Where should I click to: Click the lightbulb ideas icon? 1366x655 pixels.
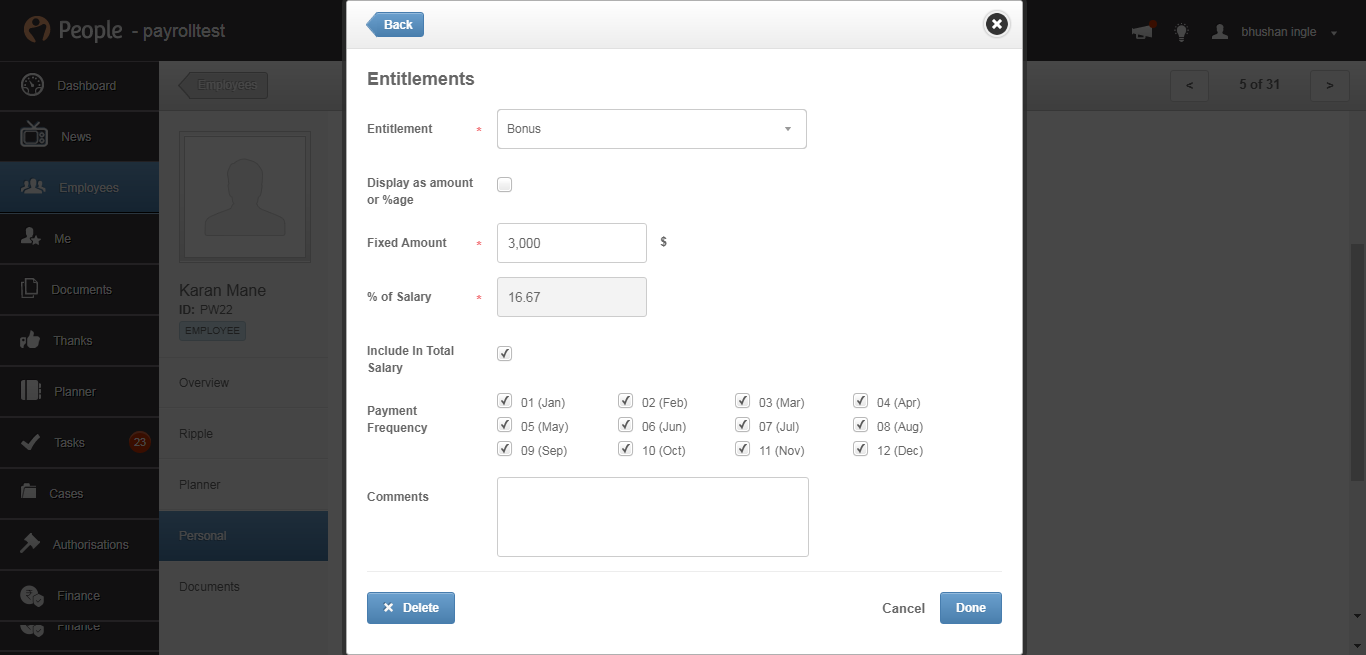1181,32
